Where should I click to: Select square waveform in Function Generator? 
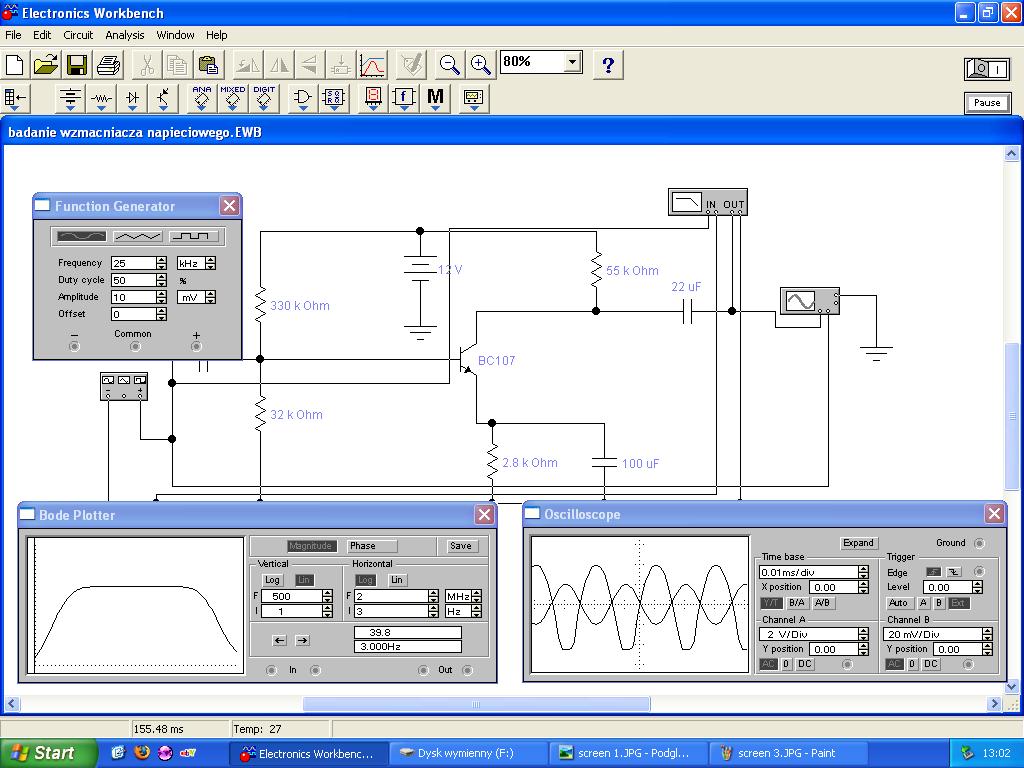pyautogui.click(x=193, y=236)
